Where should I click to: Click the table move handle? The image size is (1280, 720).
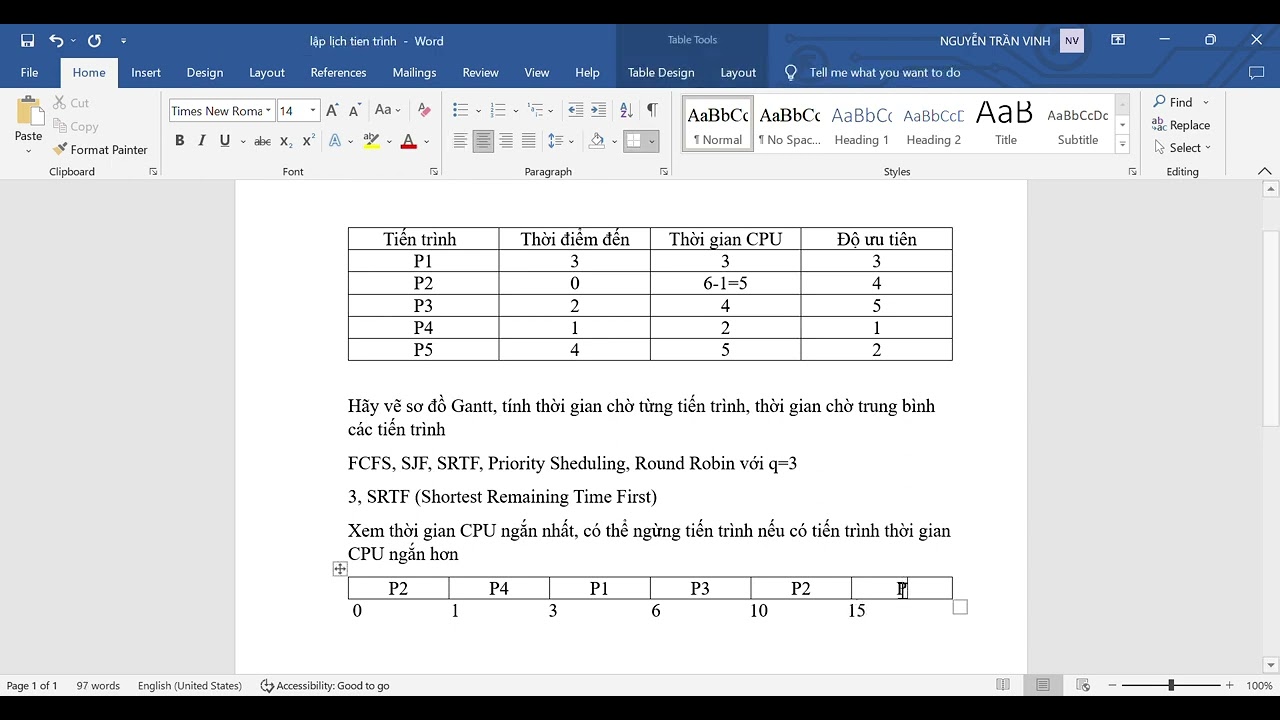pyautogui.click(x=340, y=569)
